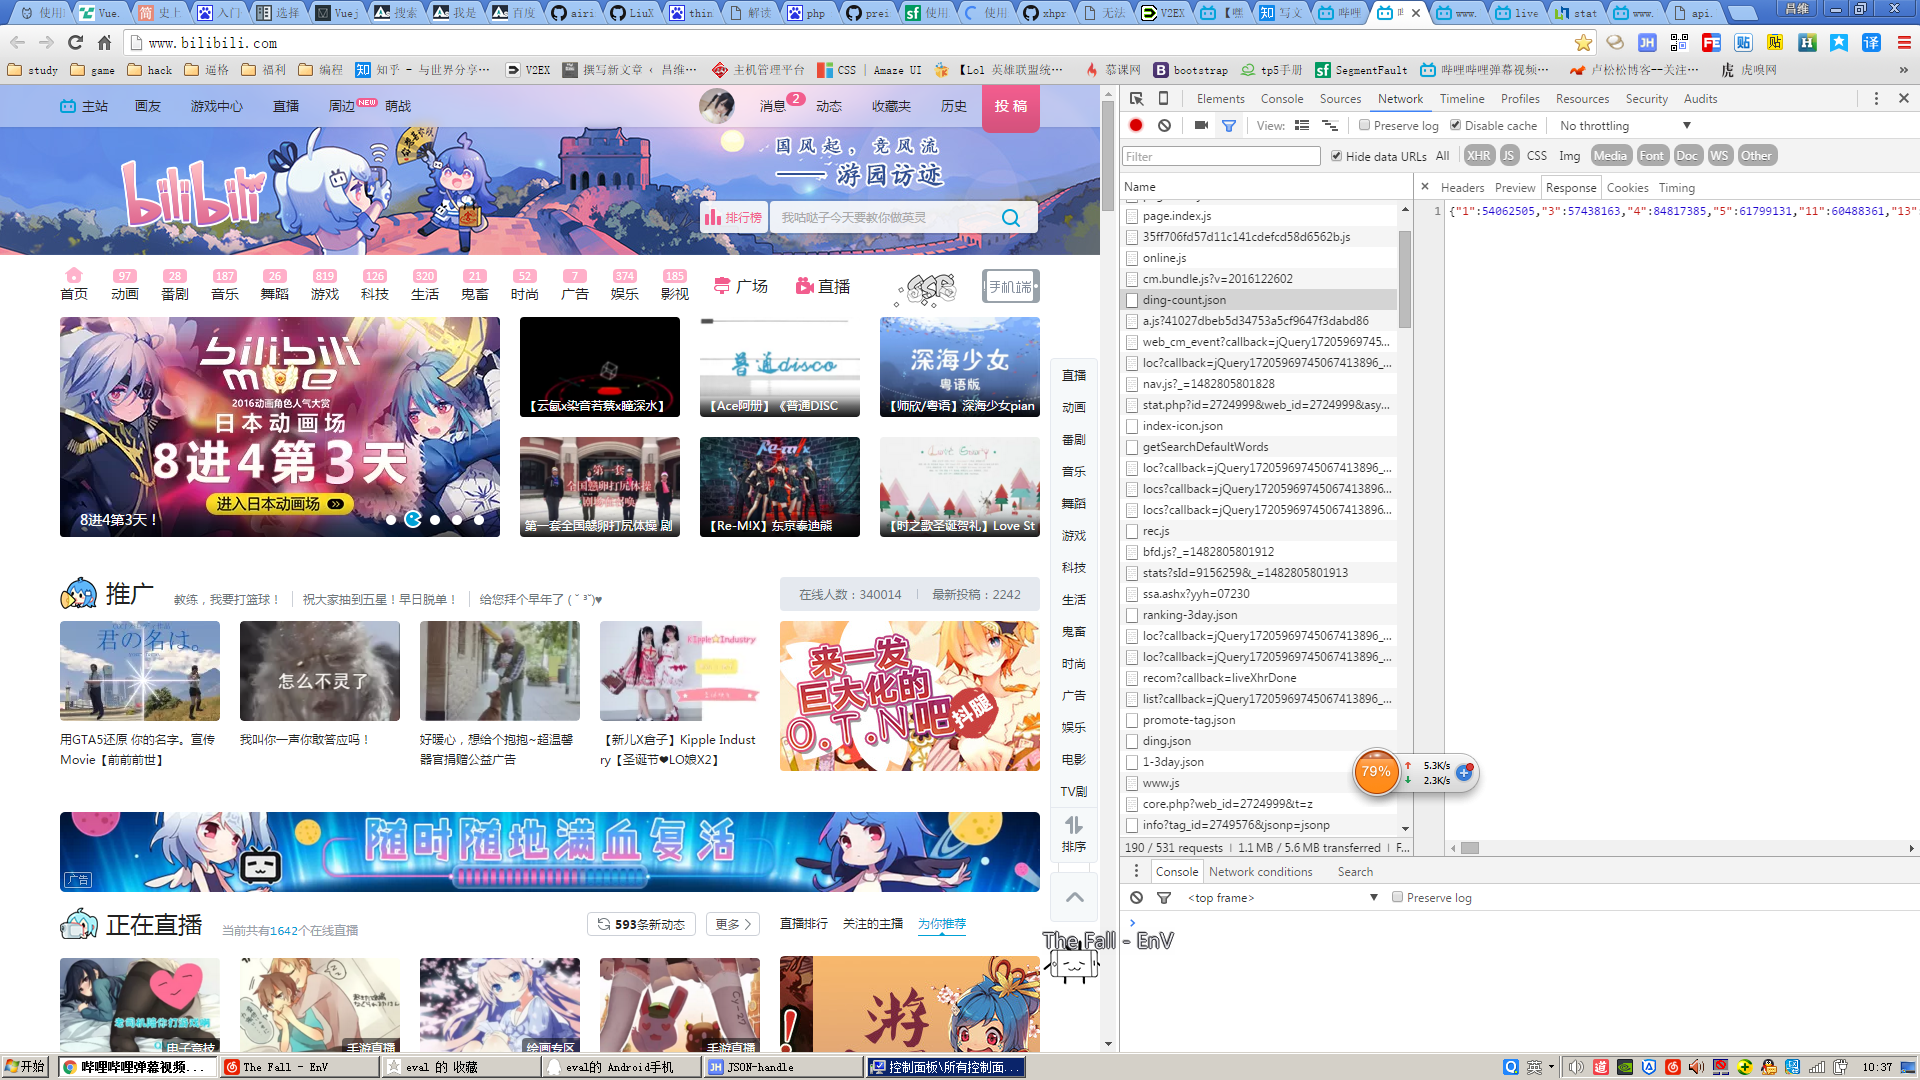Click the back-to-top arrow on the page
The width and height of the screenshot is (1920, 1080).
[1075, 897]
